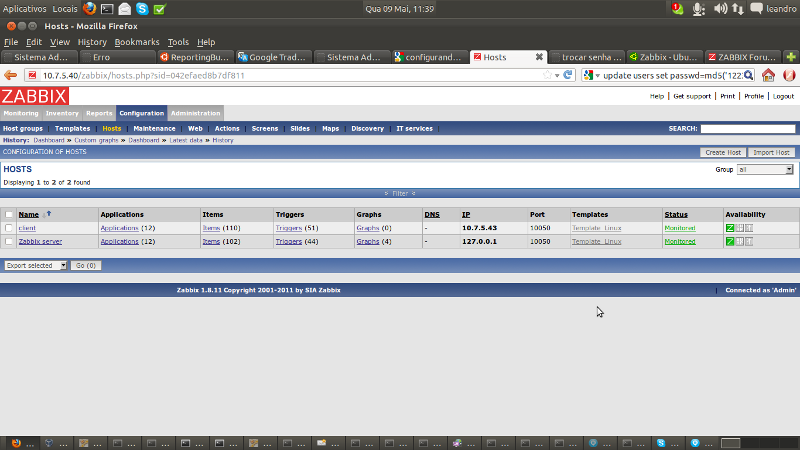Image resolution: width=800 pixels, height=450 pixels.
Task: Switch to the ZABBIX Forum browser tab
Action: pos(743,57)
